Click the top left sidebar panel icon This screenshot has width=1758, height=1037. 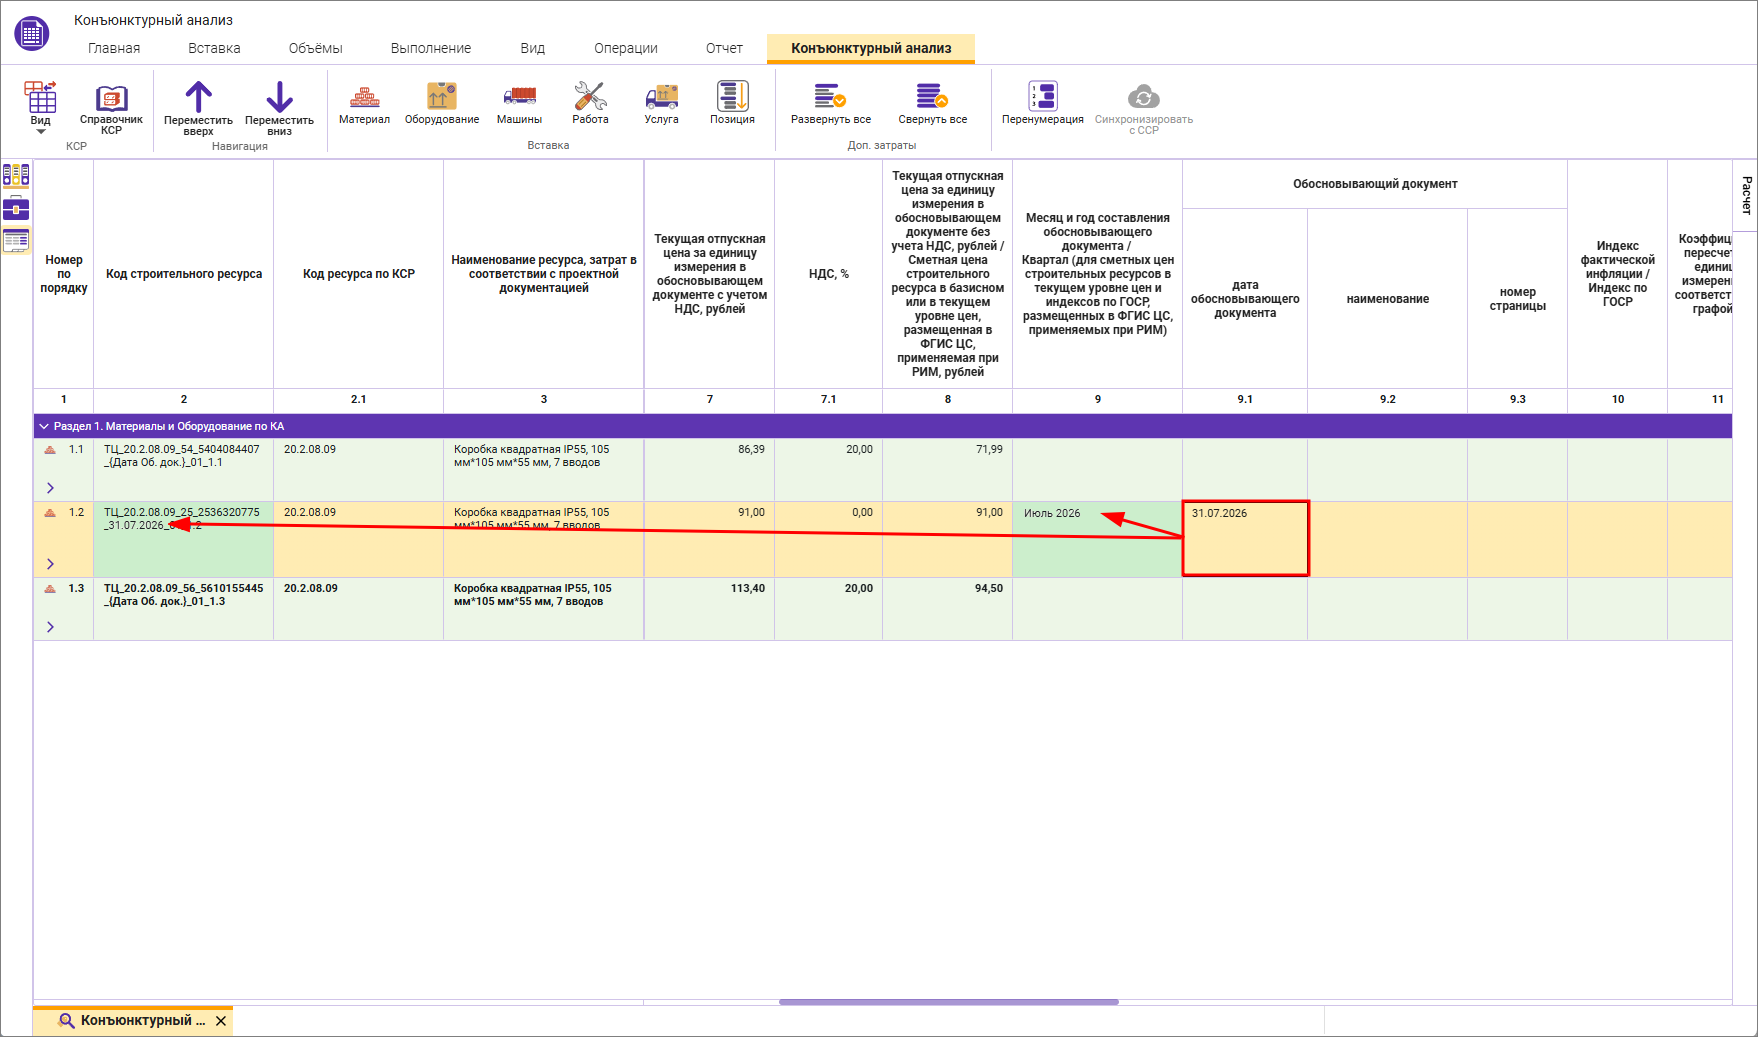pos(16,176)
